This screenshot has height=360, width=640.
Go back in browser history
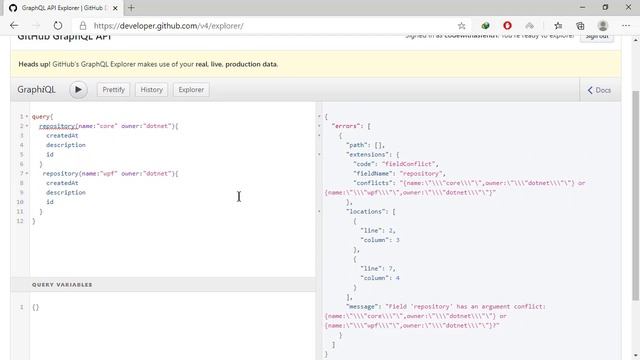14,26
